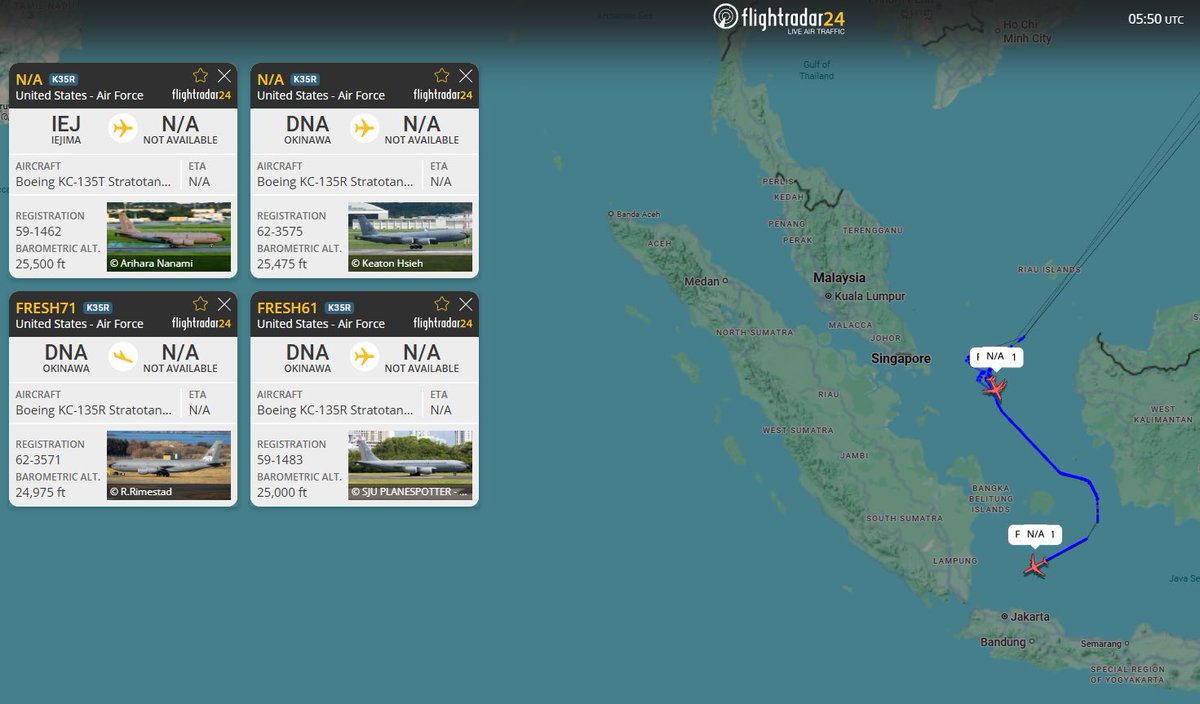Close the FRESH71 flight card

click(224, 304)
